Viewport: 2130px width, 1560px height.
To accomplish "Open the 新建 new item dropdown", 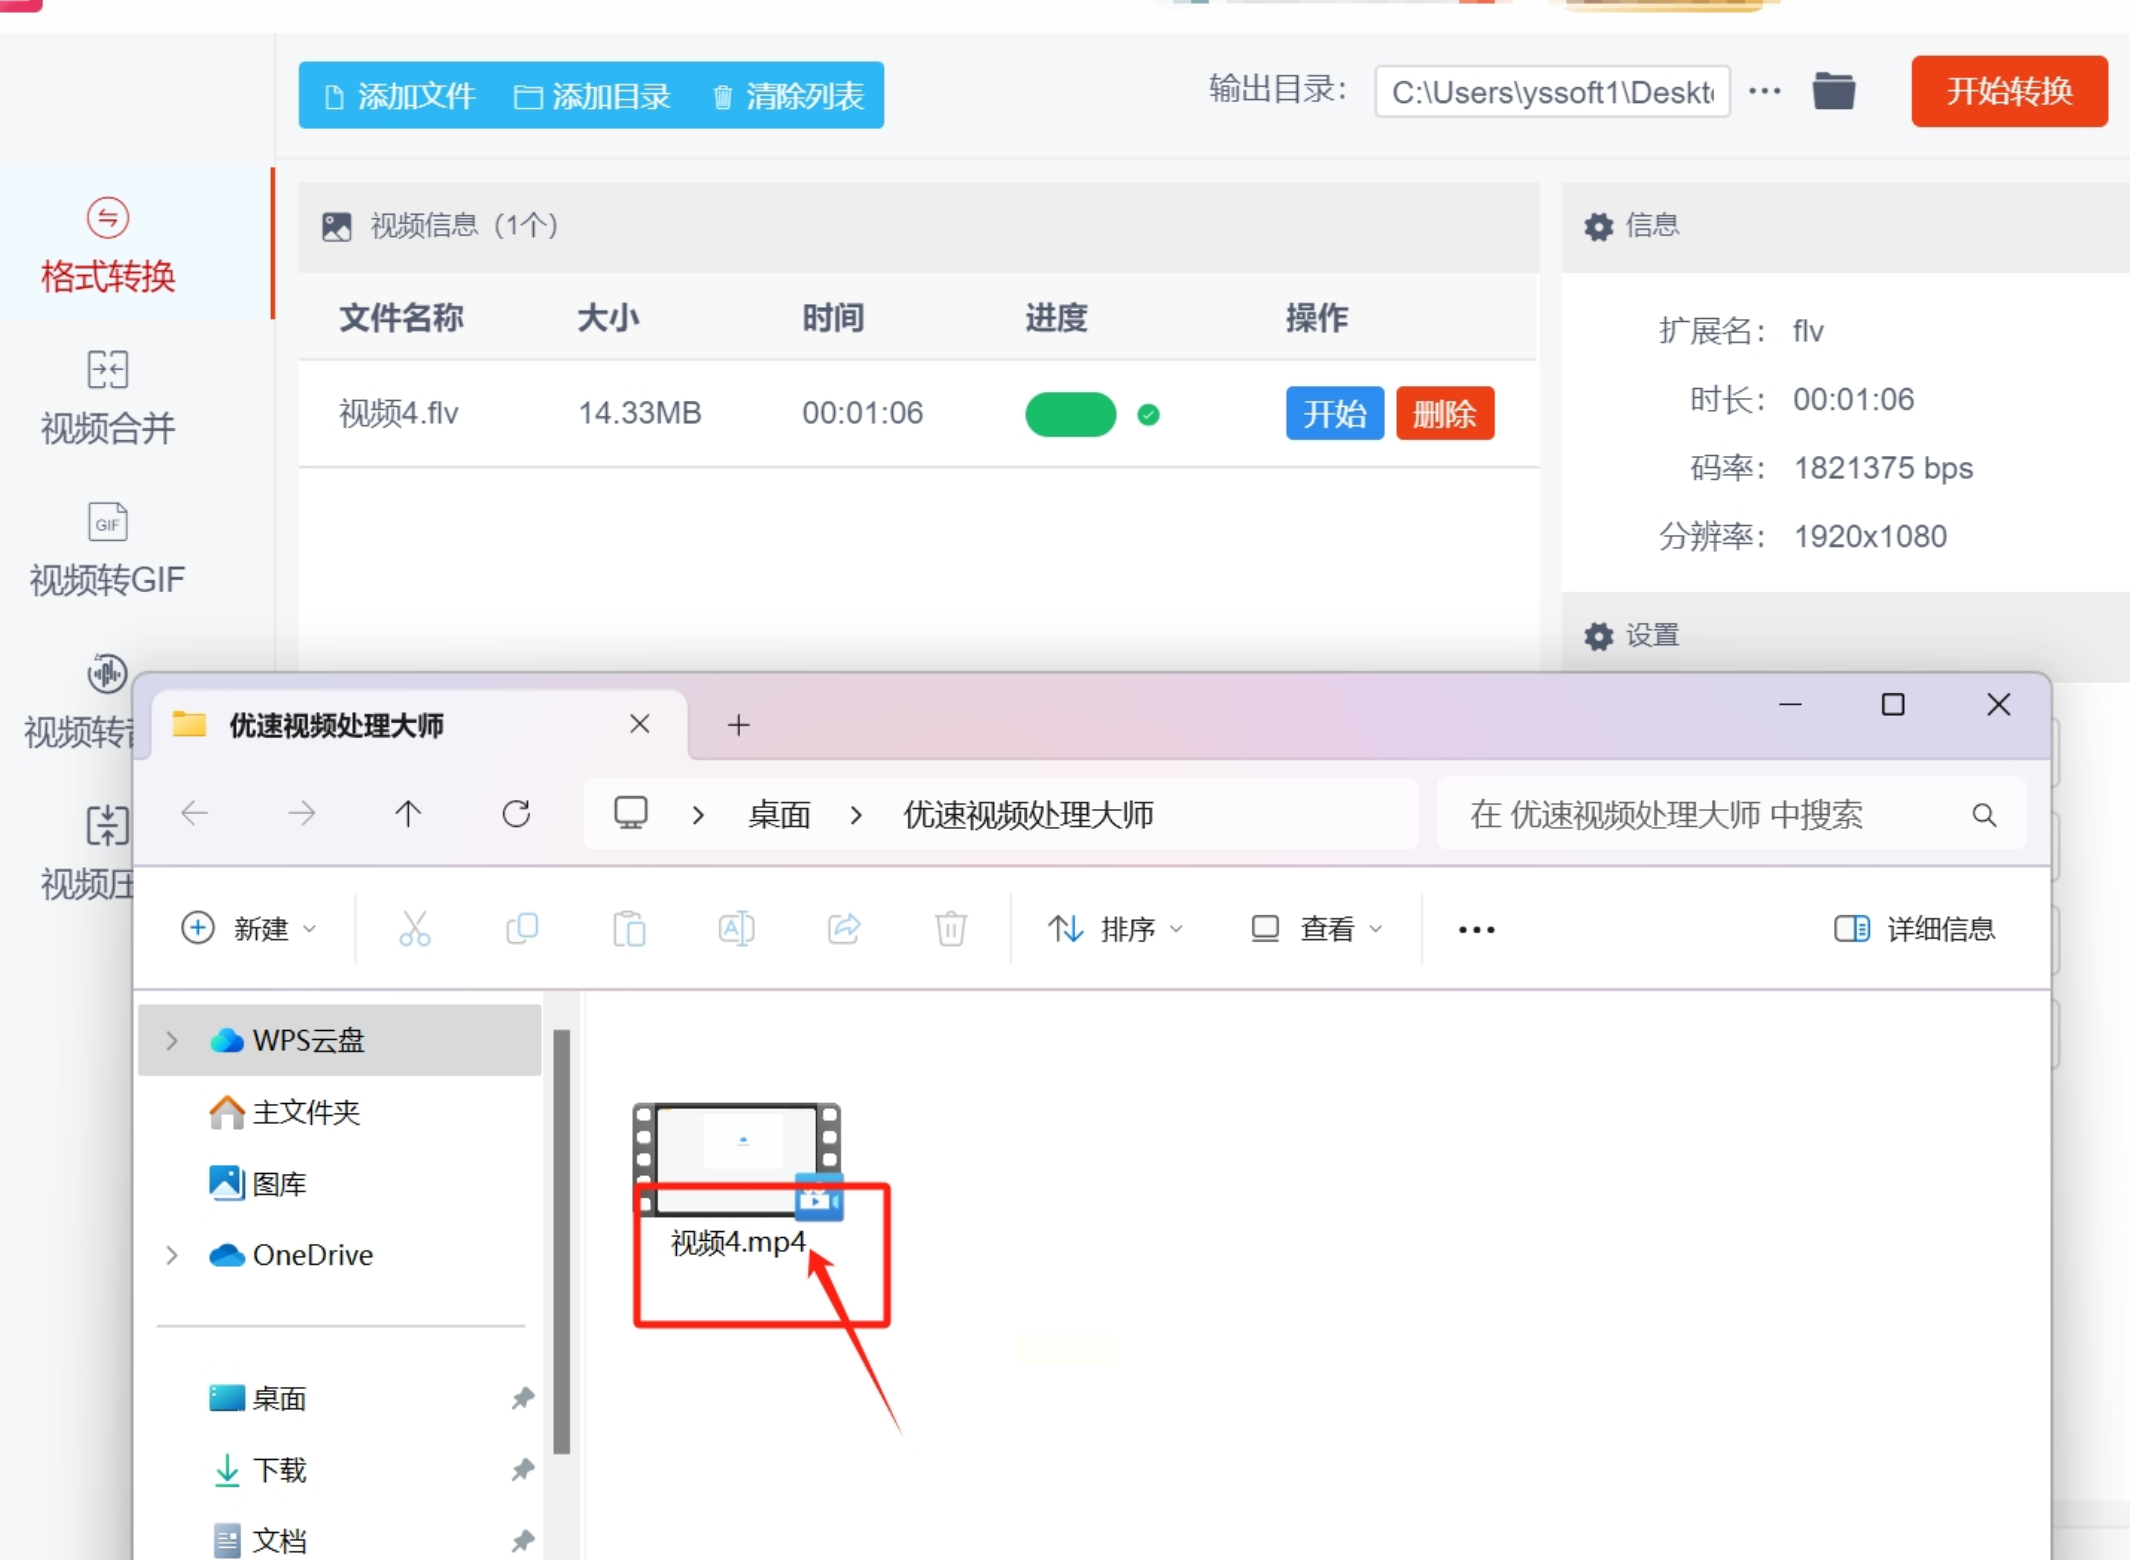I will click(x=249, y=929).
